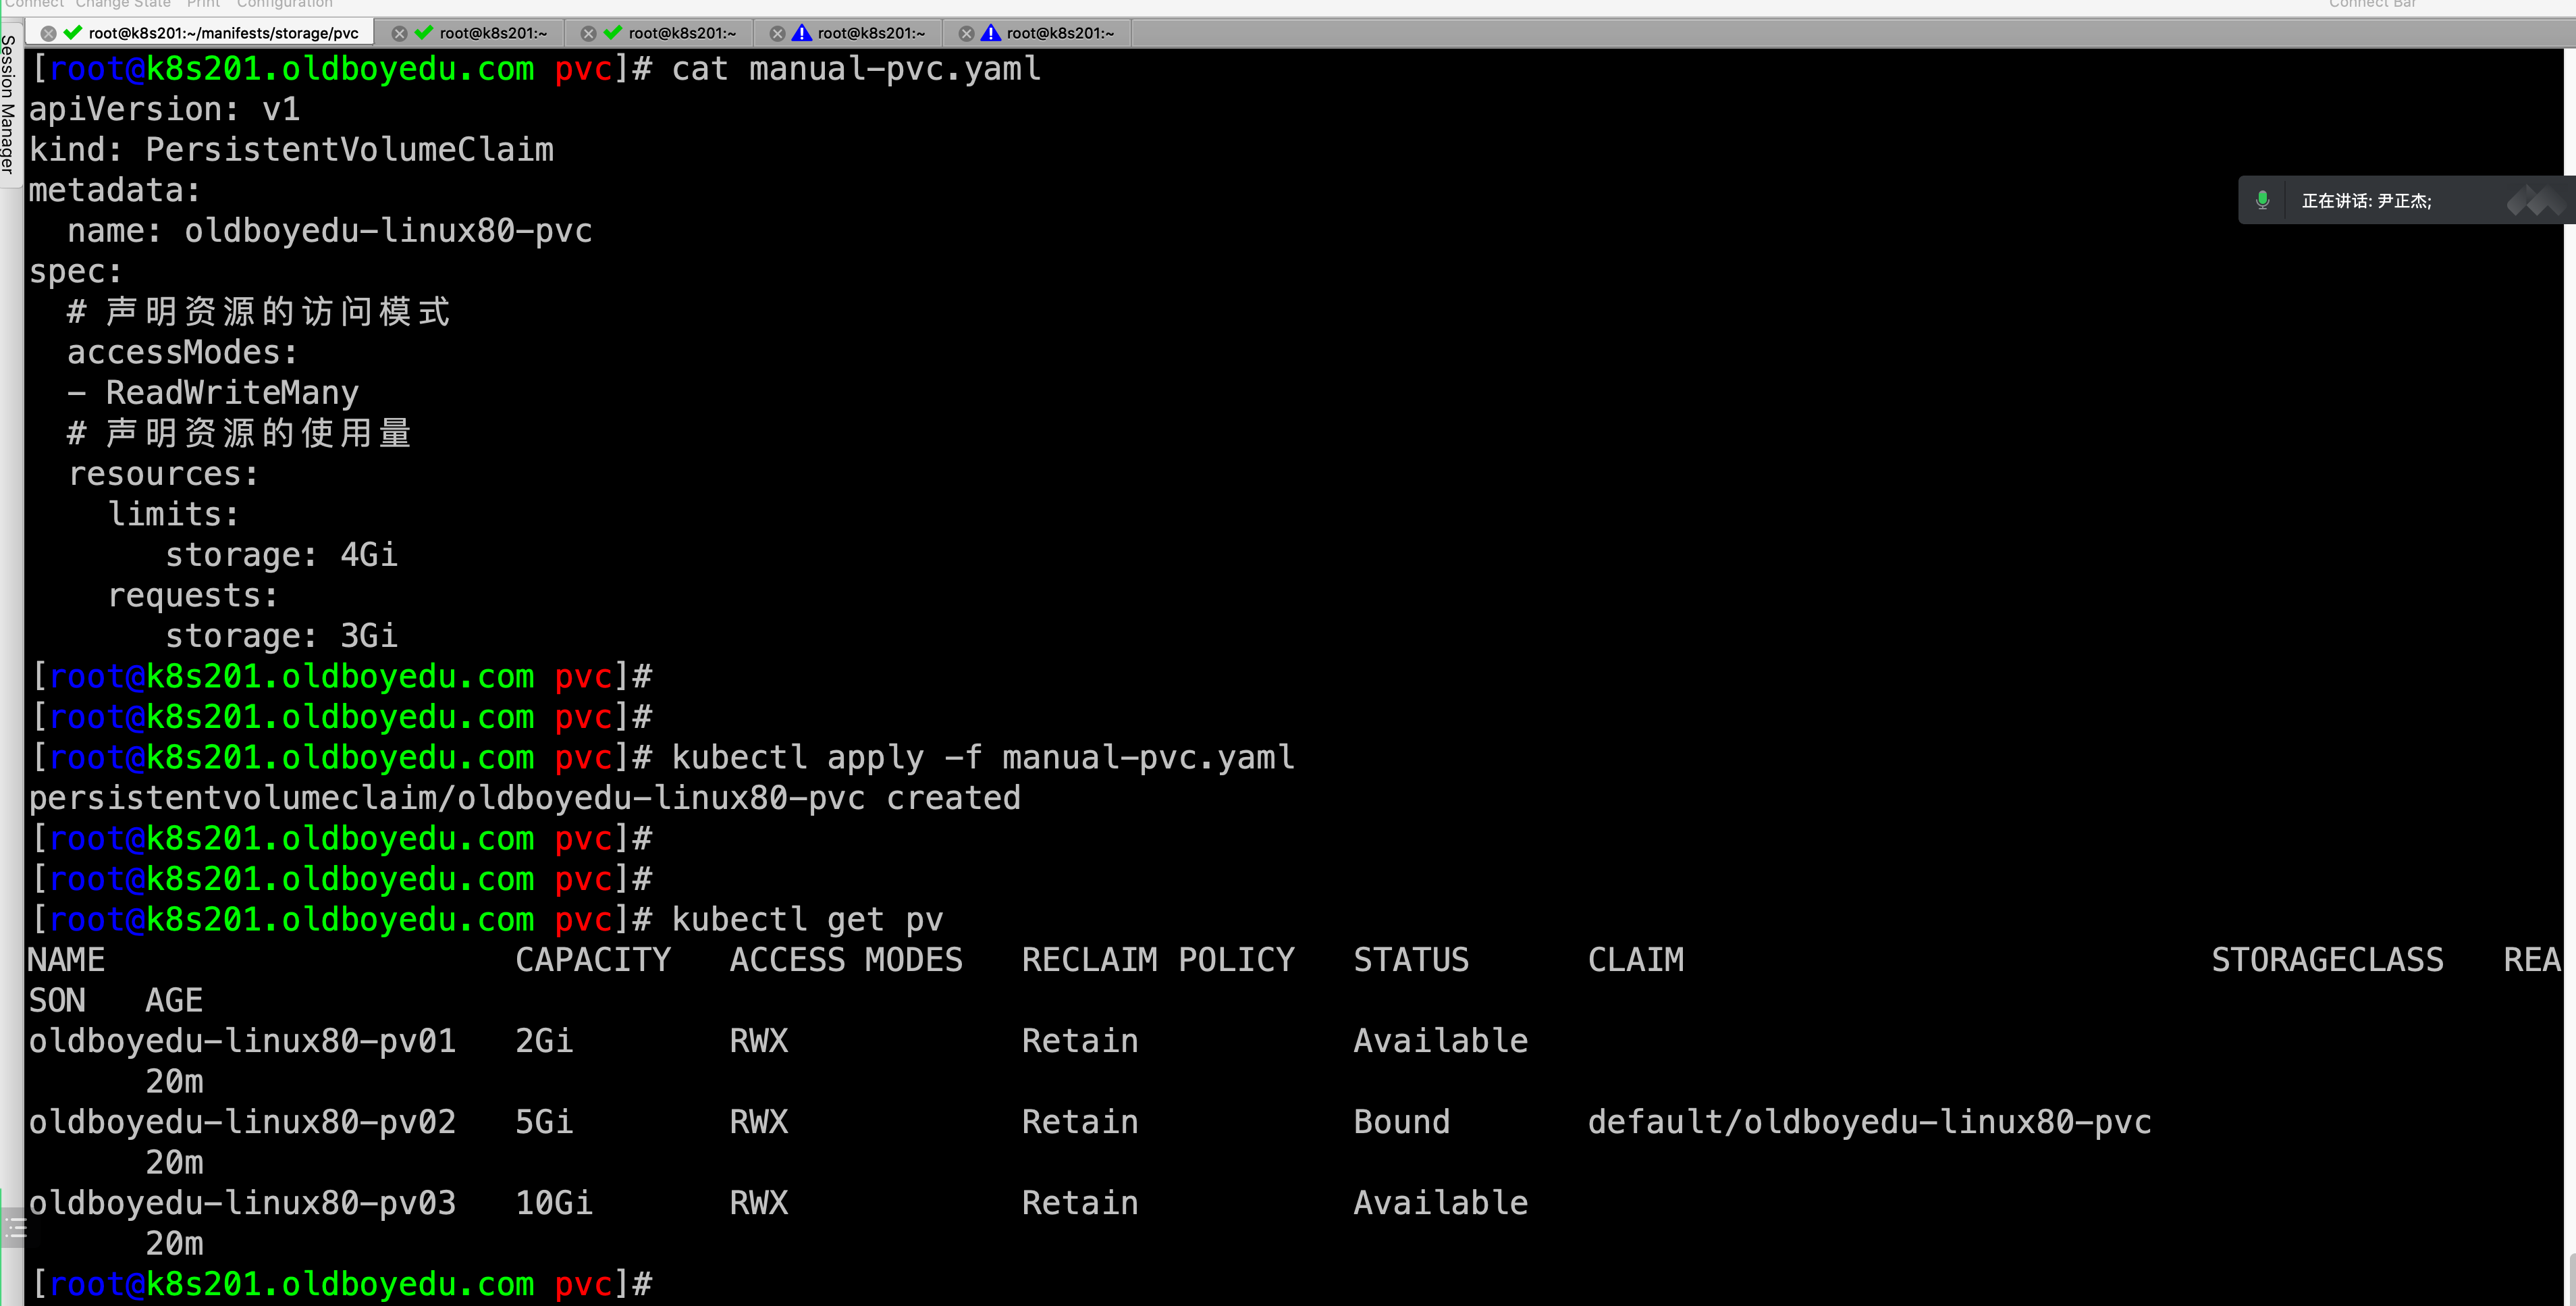Click the speaker name overlay label
Image resolution: width=2576 pixels, height=1306 pixels.
point(2366,201)
